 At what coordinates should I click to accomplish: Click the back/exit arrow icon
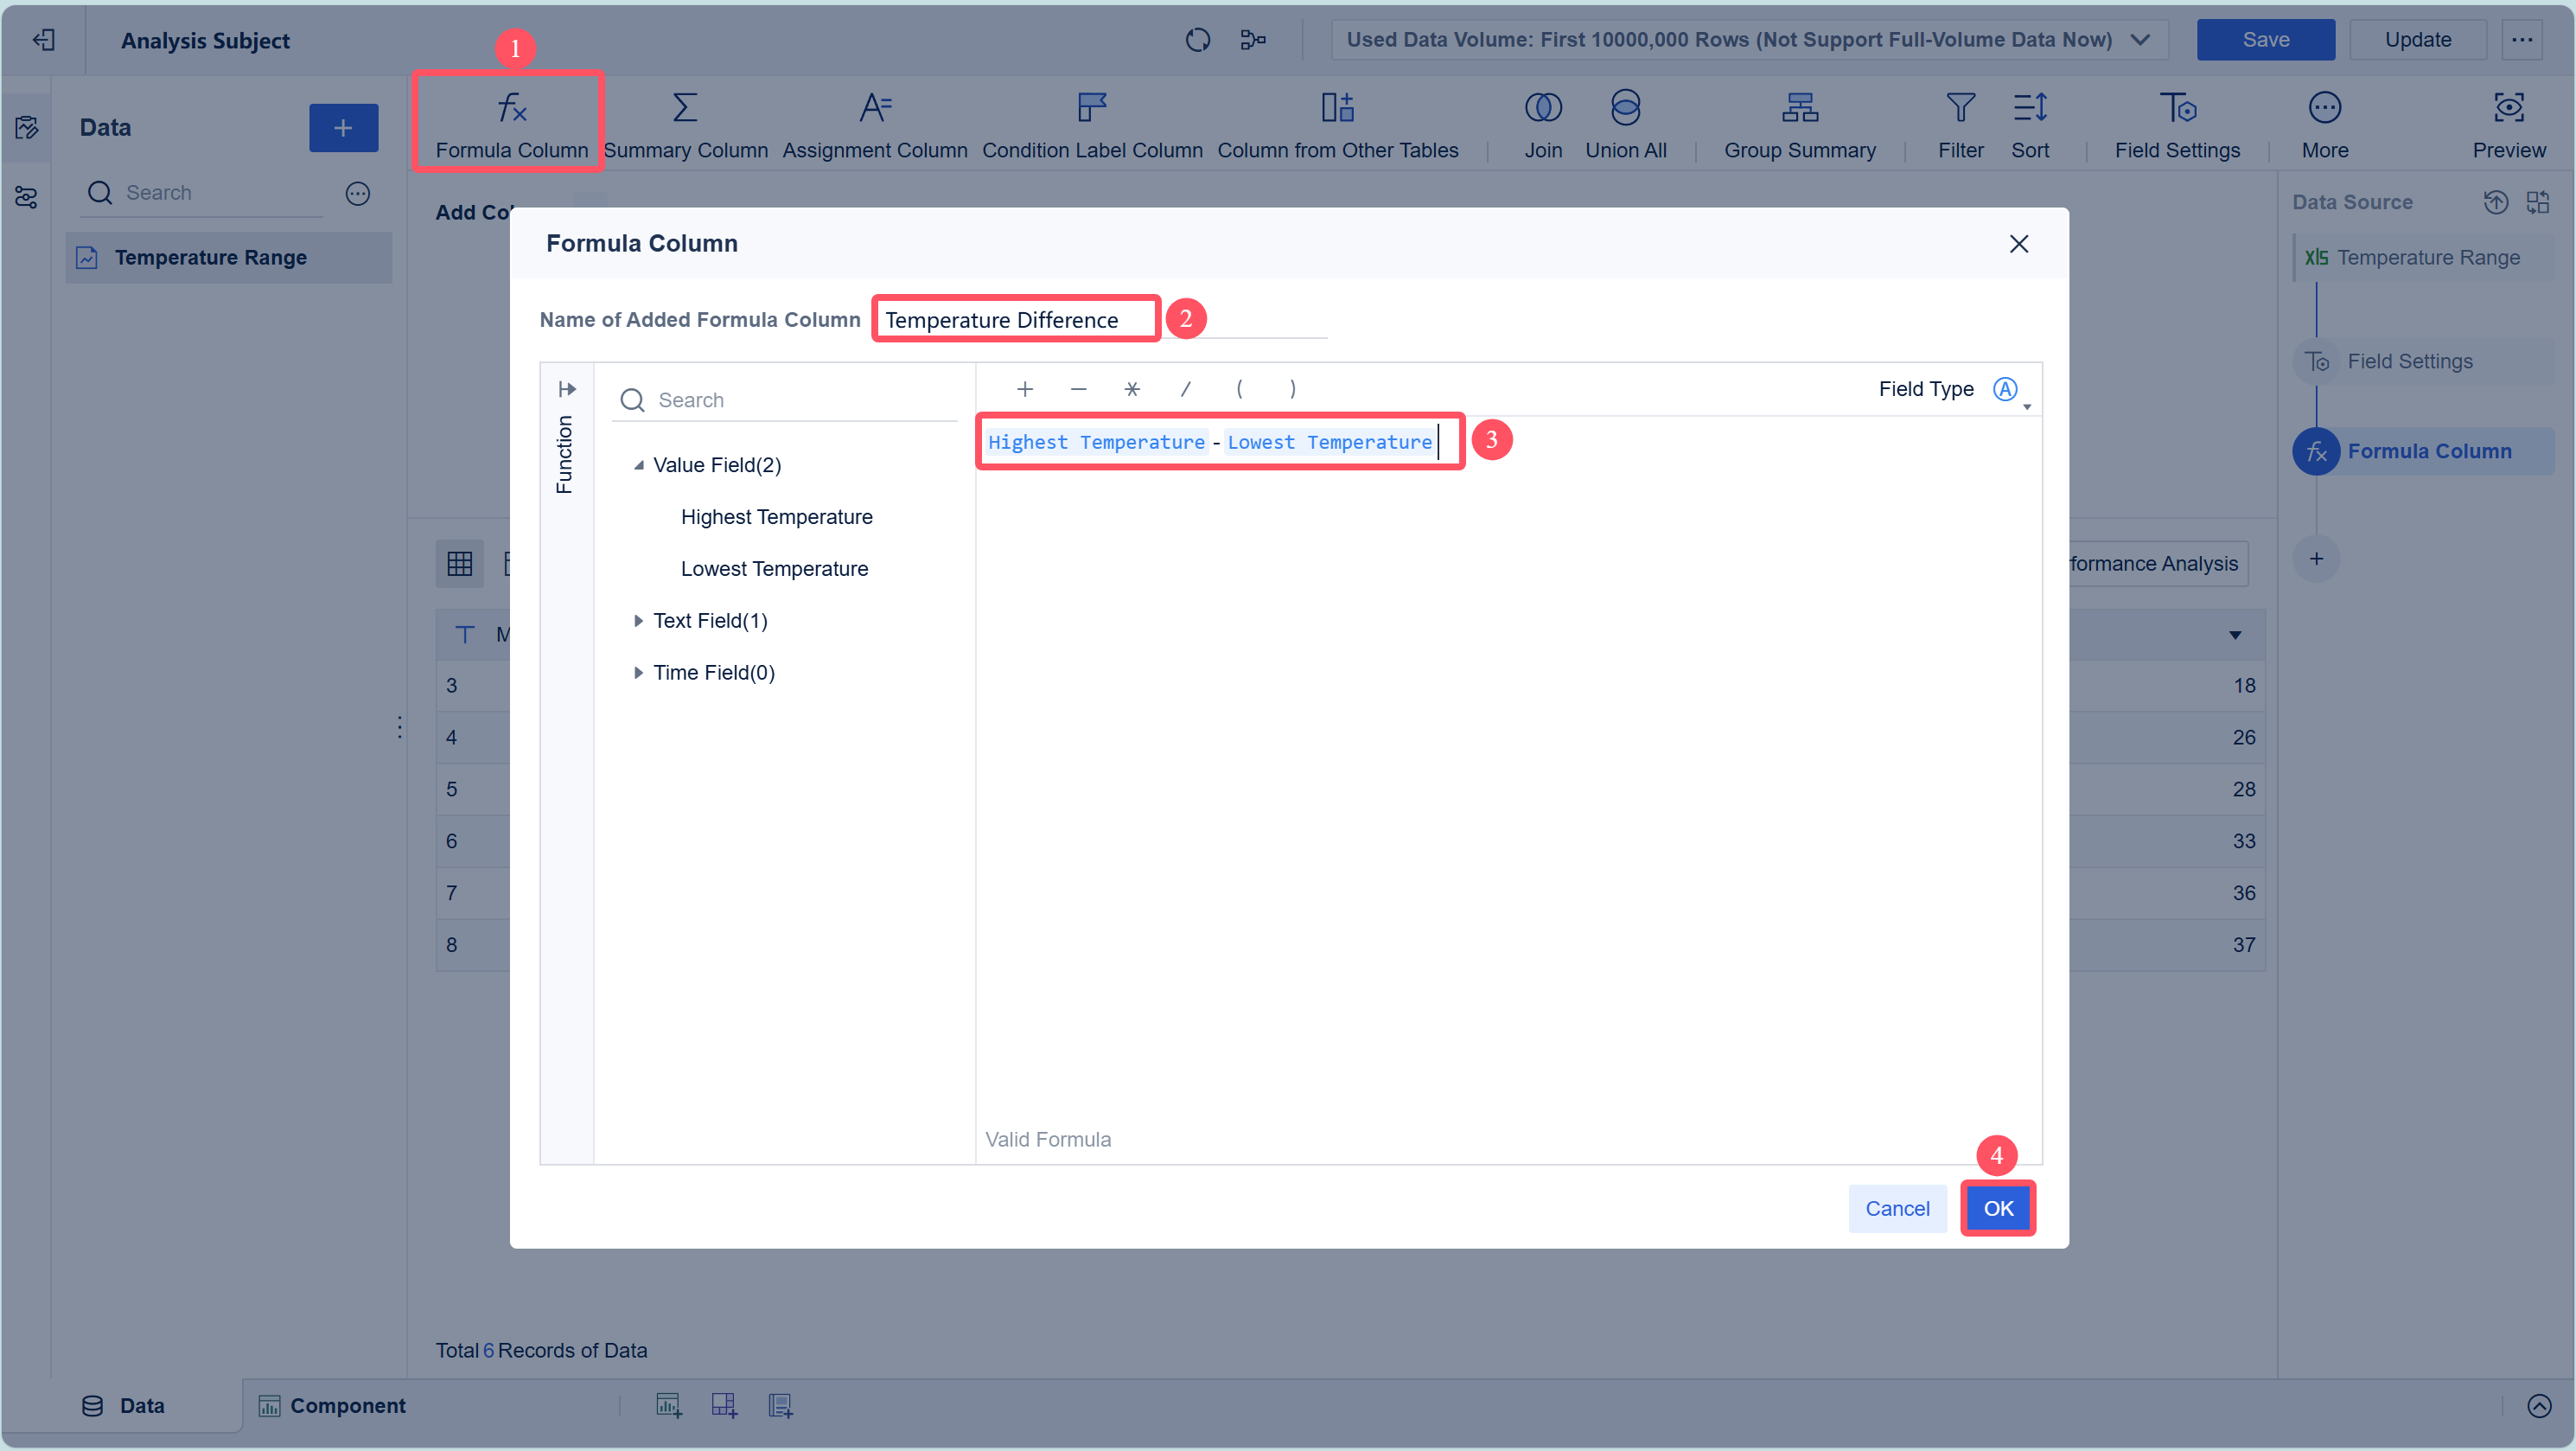point(43,40)
